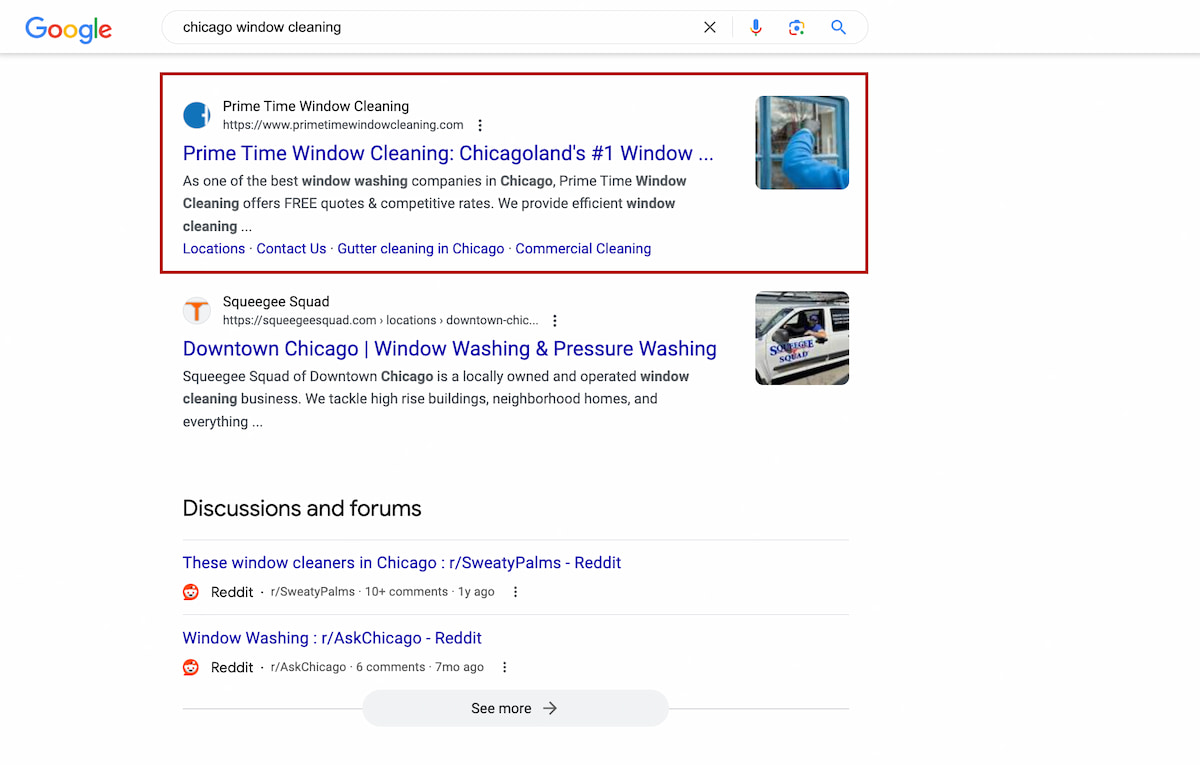
Task: Click the Google logo
Action: (x=68, y=29)
